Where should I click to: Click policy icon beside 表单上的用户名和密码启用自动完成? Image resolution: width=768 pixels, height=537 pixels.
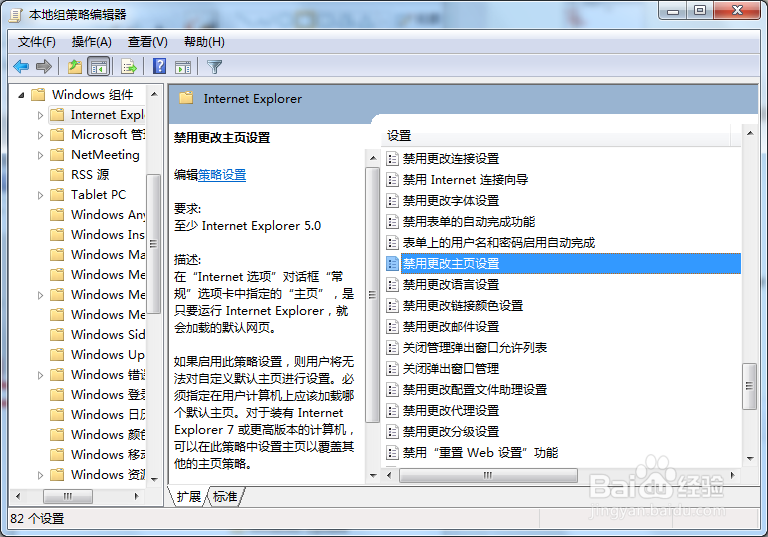392,243
